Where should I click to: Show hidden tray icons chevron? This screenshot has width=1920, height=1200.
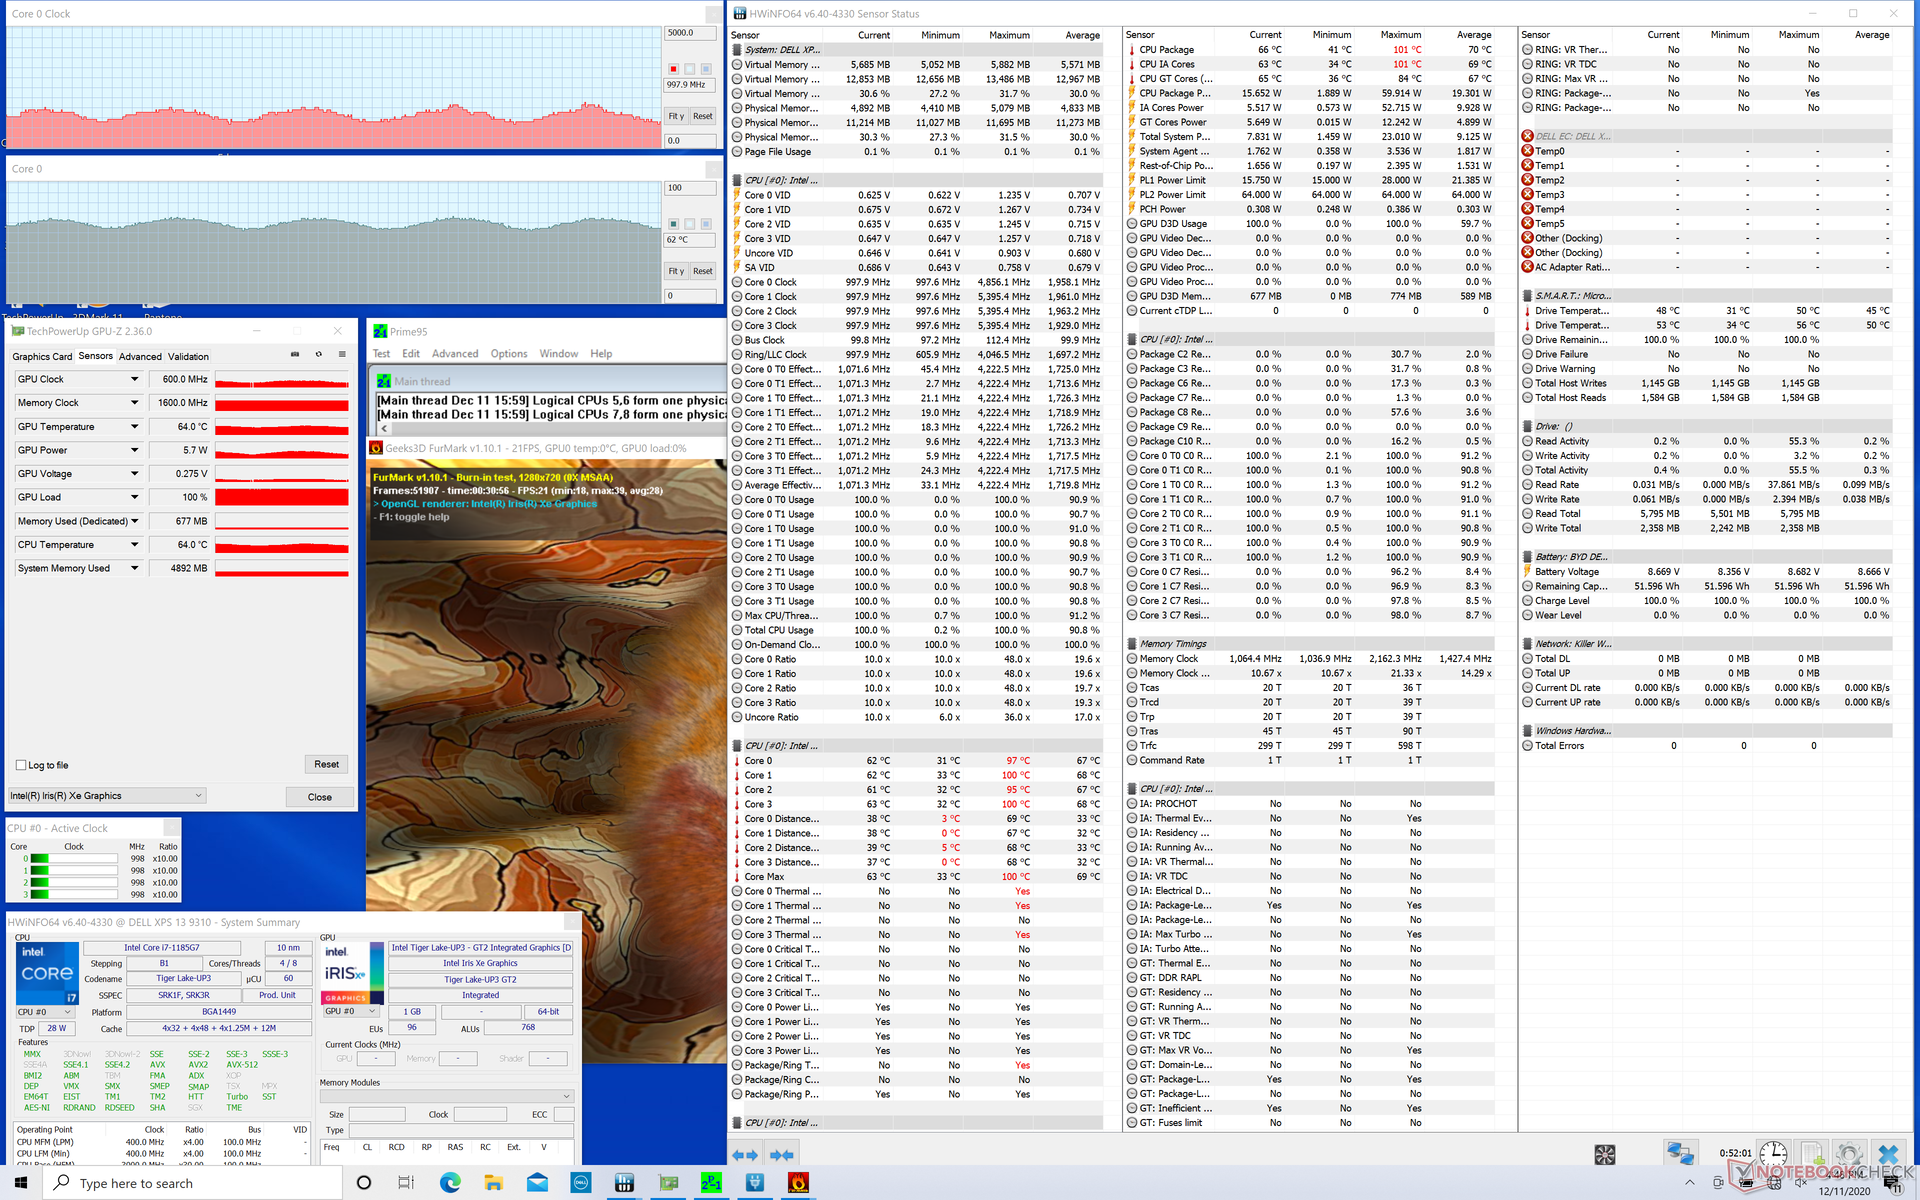(1690, 1183)
